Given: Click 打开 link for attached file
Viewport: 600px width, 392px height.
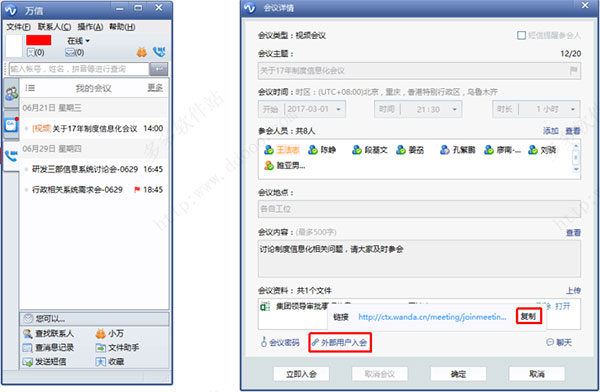Looking at the screenshot, I should 563,306.
